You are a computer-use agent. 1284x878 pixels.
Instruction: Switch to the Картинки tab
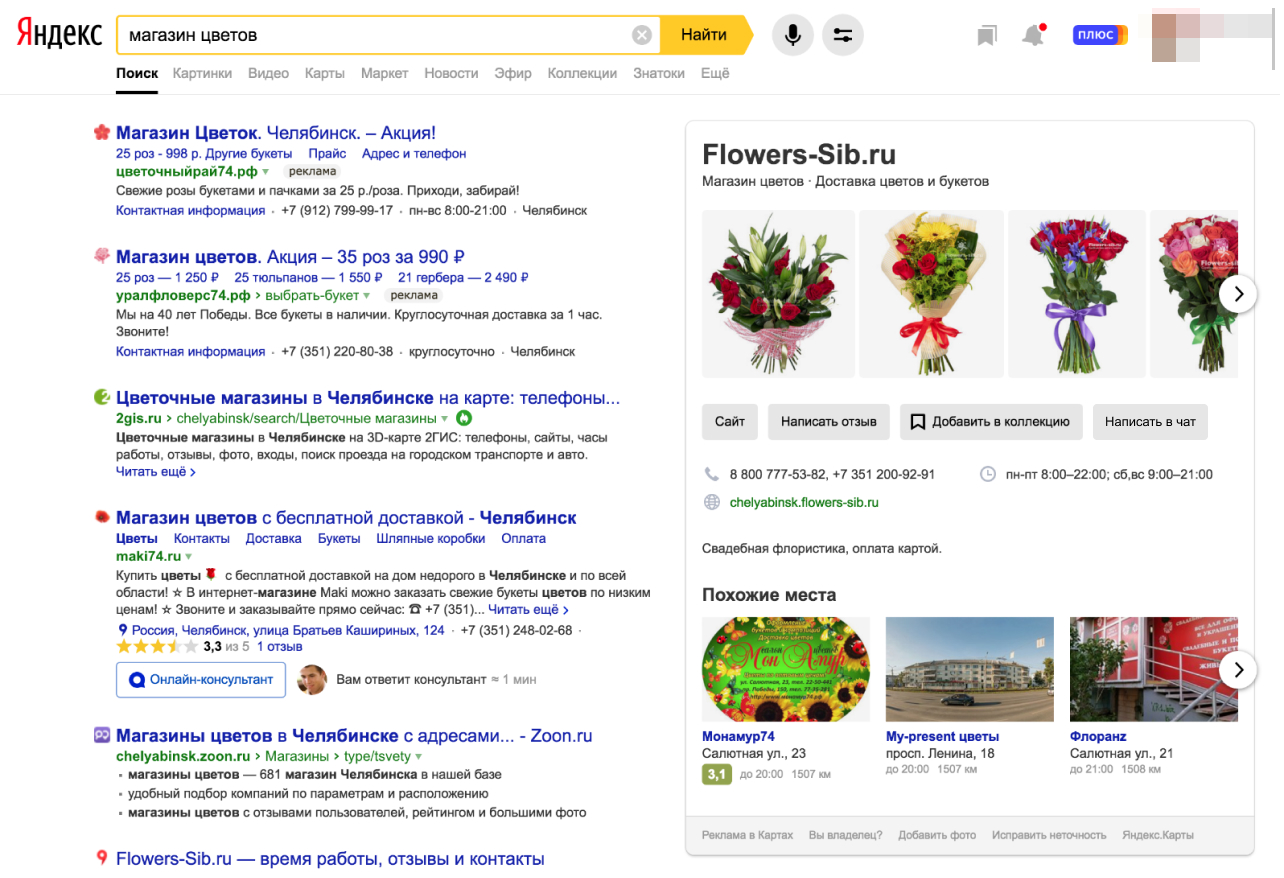coord(202,73)
